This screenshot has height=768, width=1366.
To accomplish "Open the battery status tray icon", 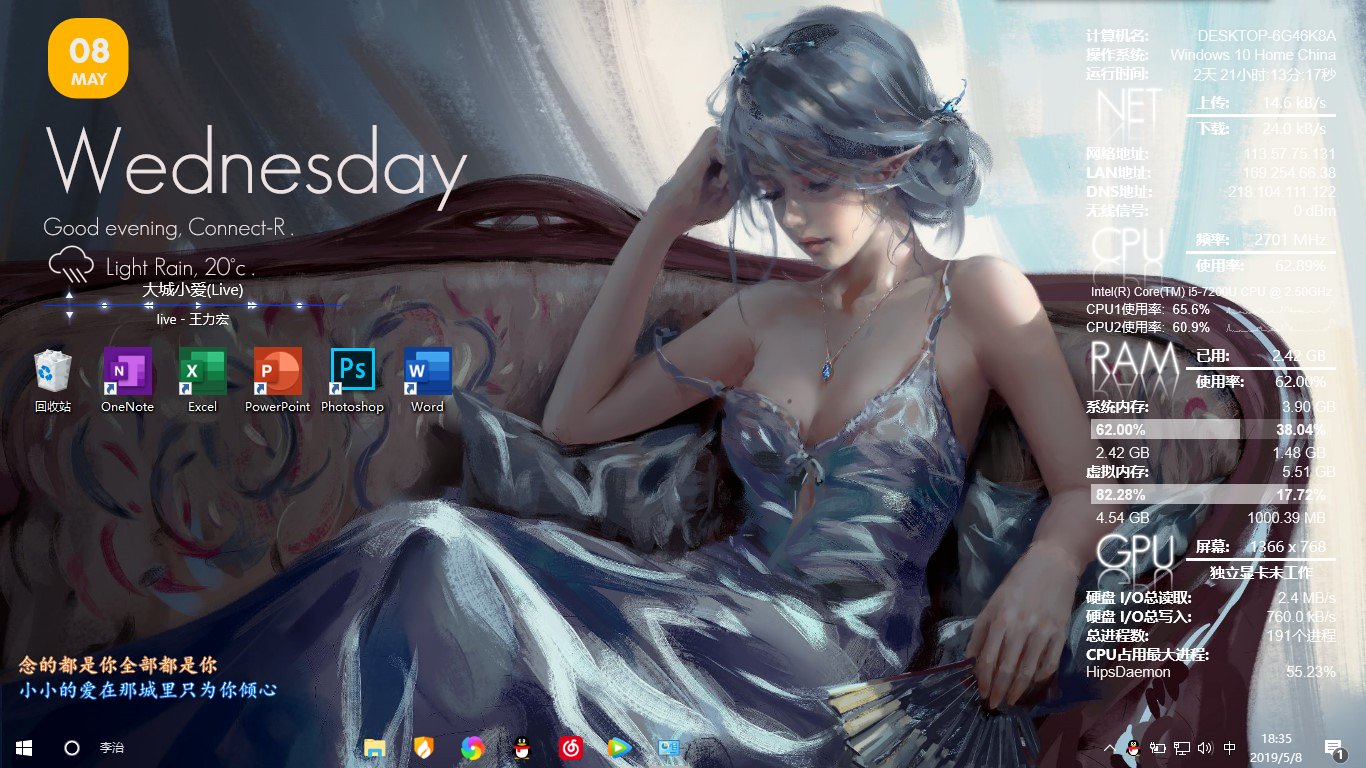I will (x=1158, y=747).
